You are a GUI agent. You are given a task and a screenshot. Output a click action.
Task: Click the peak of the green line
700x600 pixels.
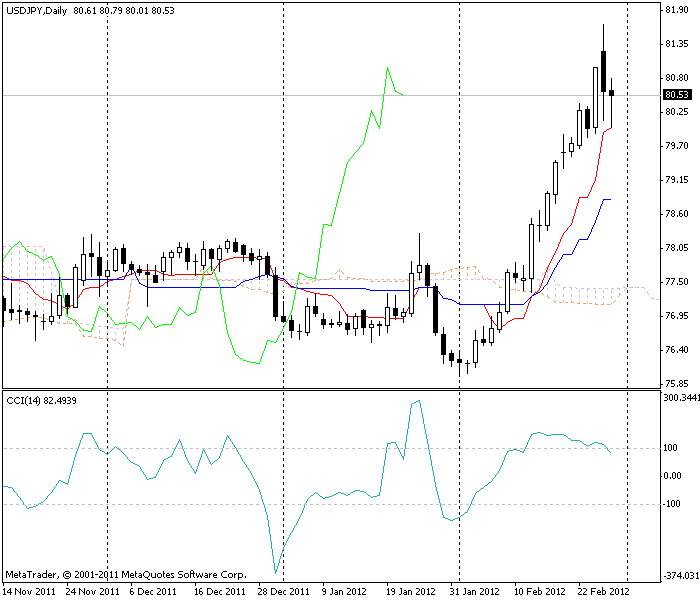pyautogui.click(x=387, y=68)
